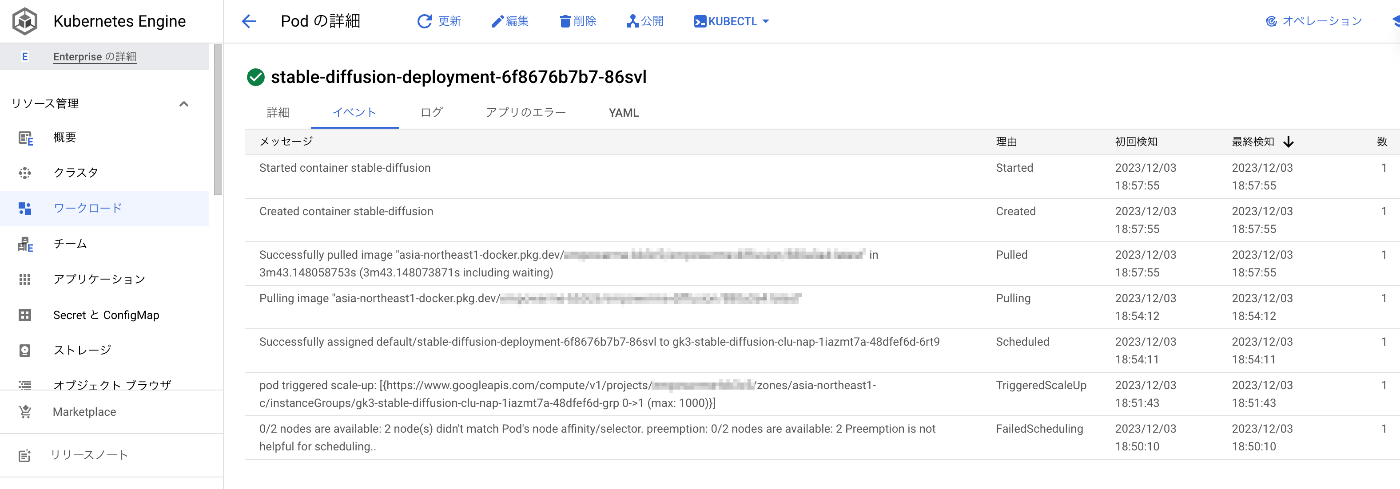Click the 公開 expose button
1400x489 pixels.
[x=645, y=21]
